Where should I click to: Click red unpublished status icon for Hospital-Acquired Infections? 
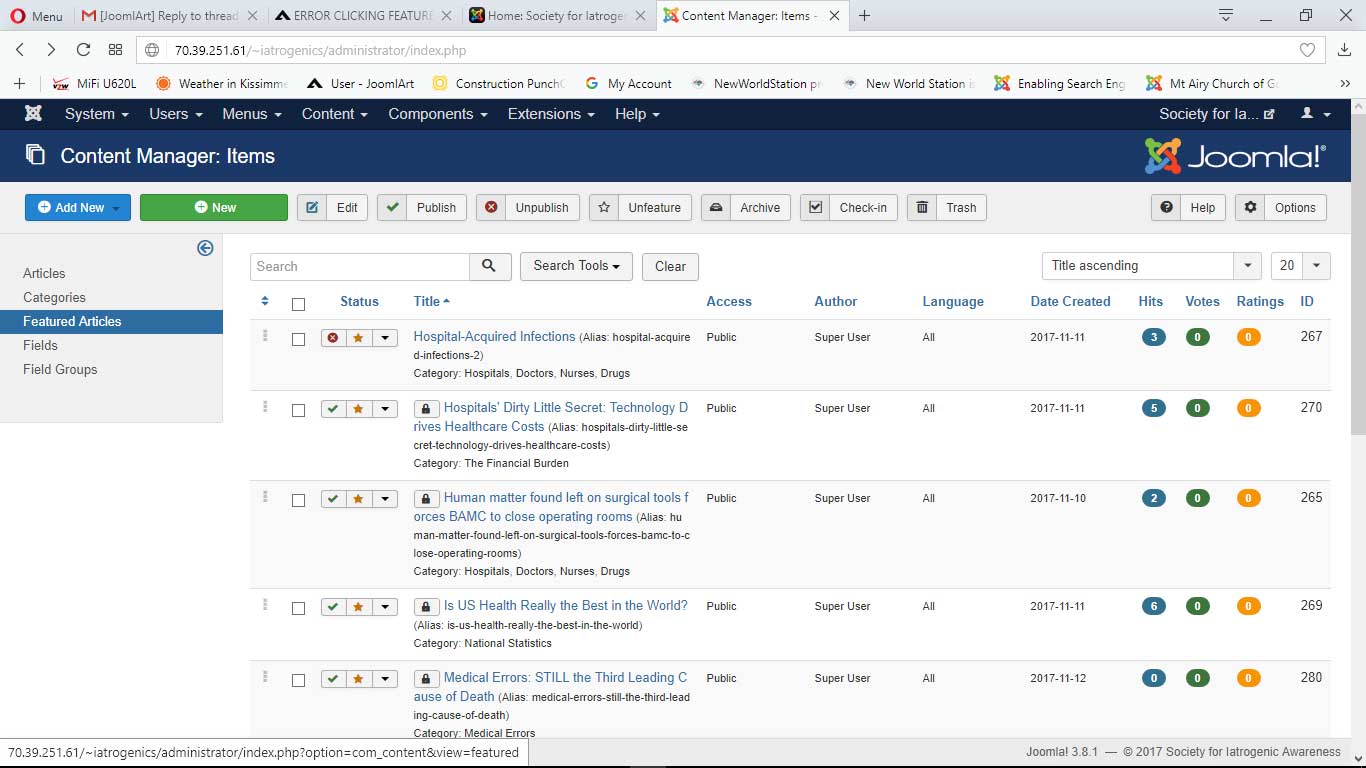[333, 338]
